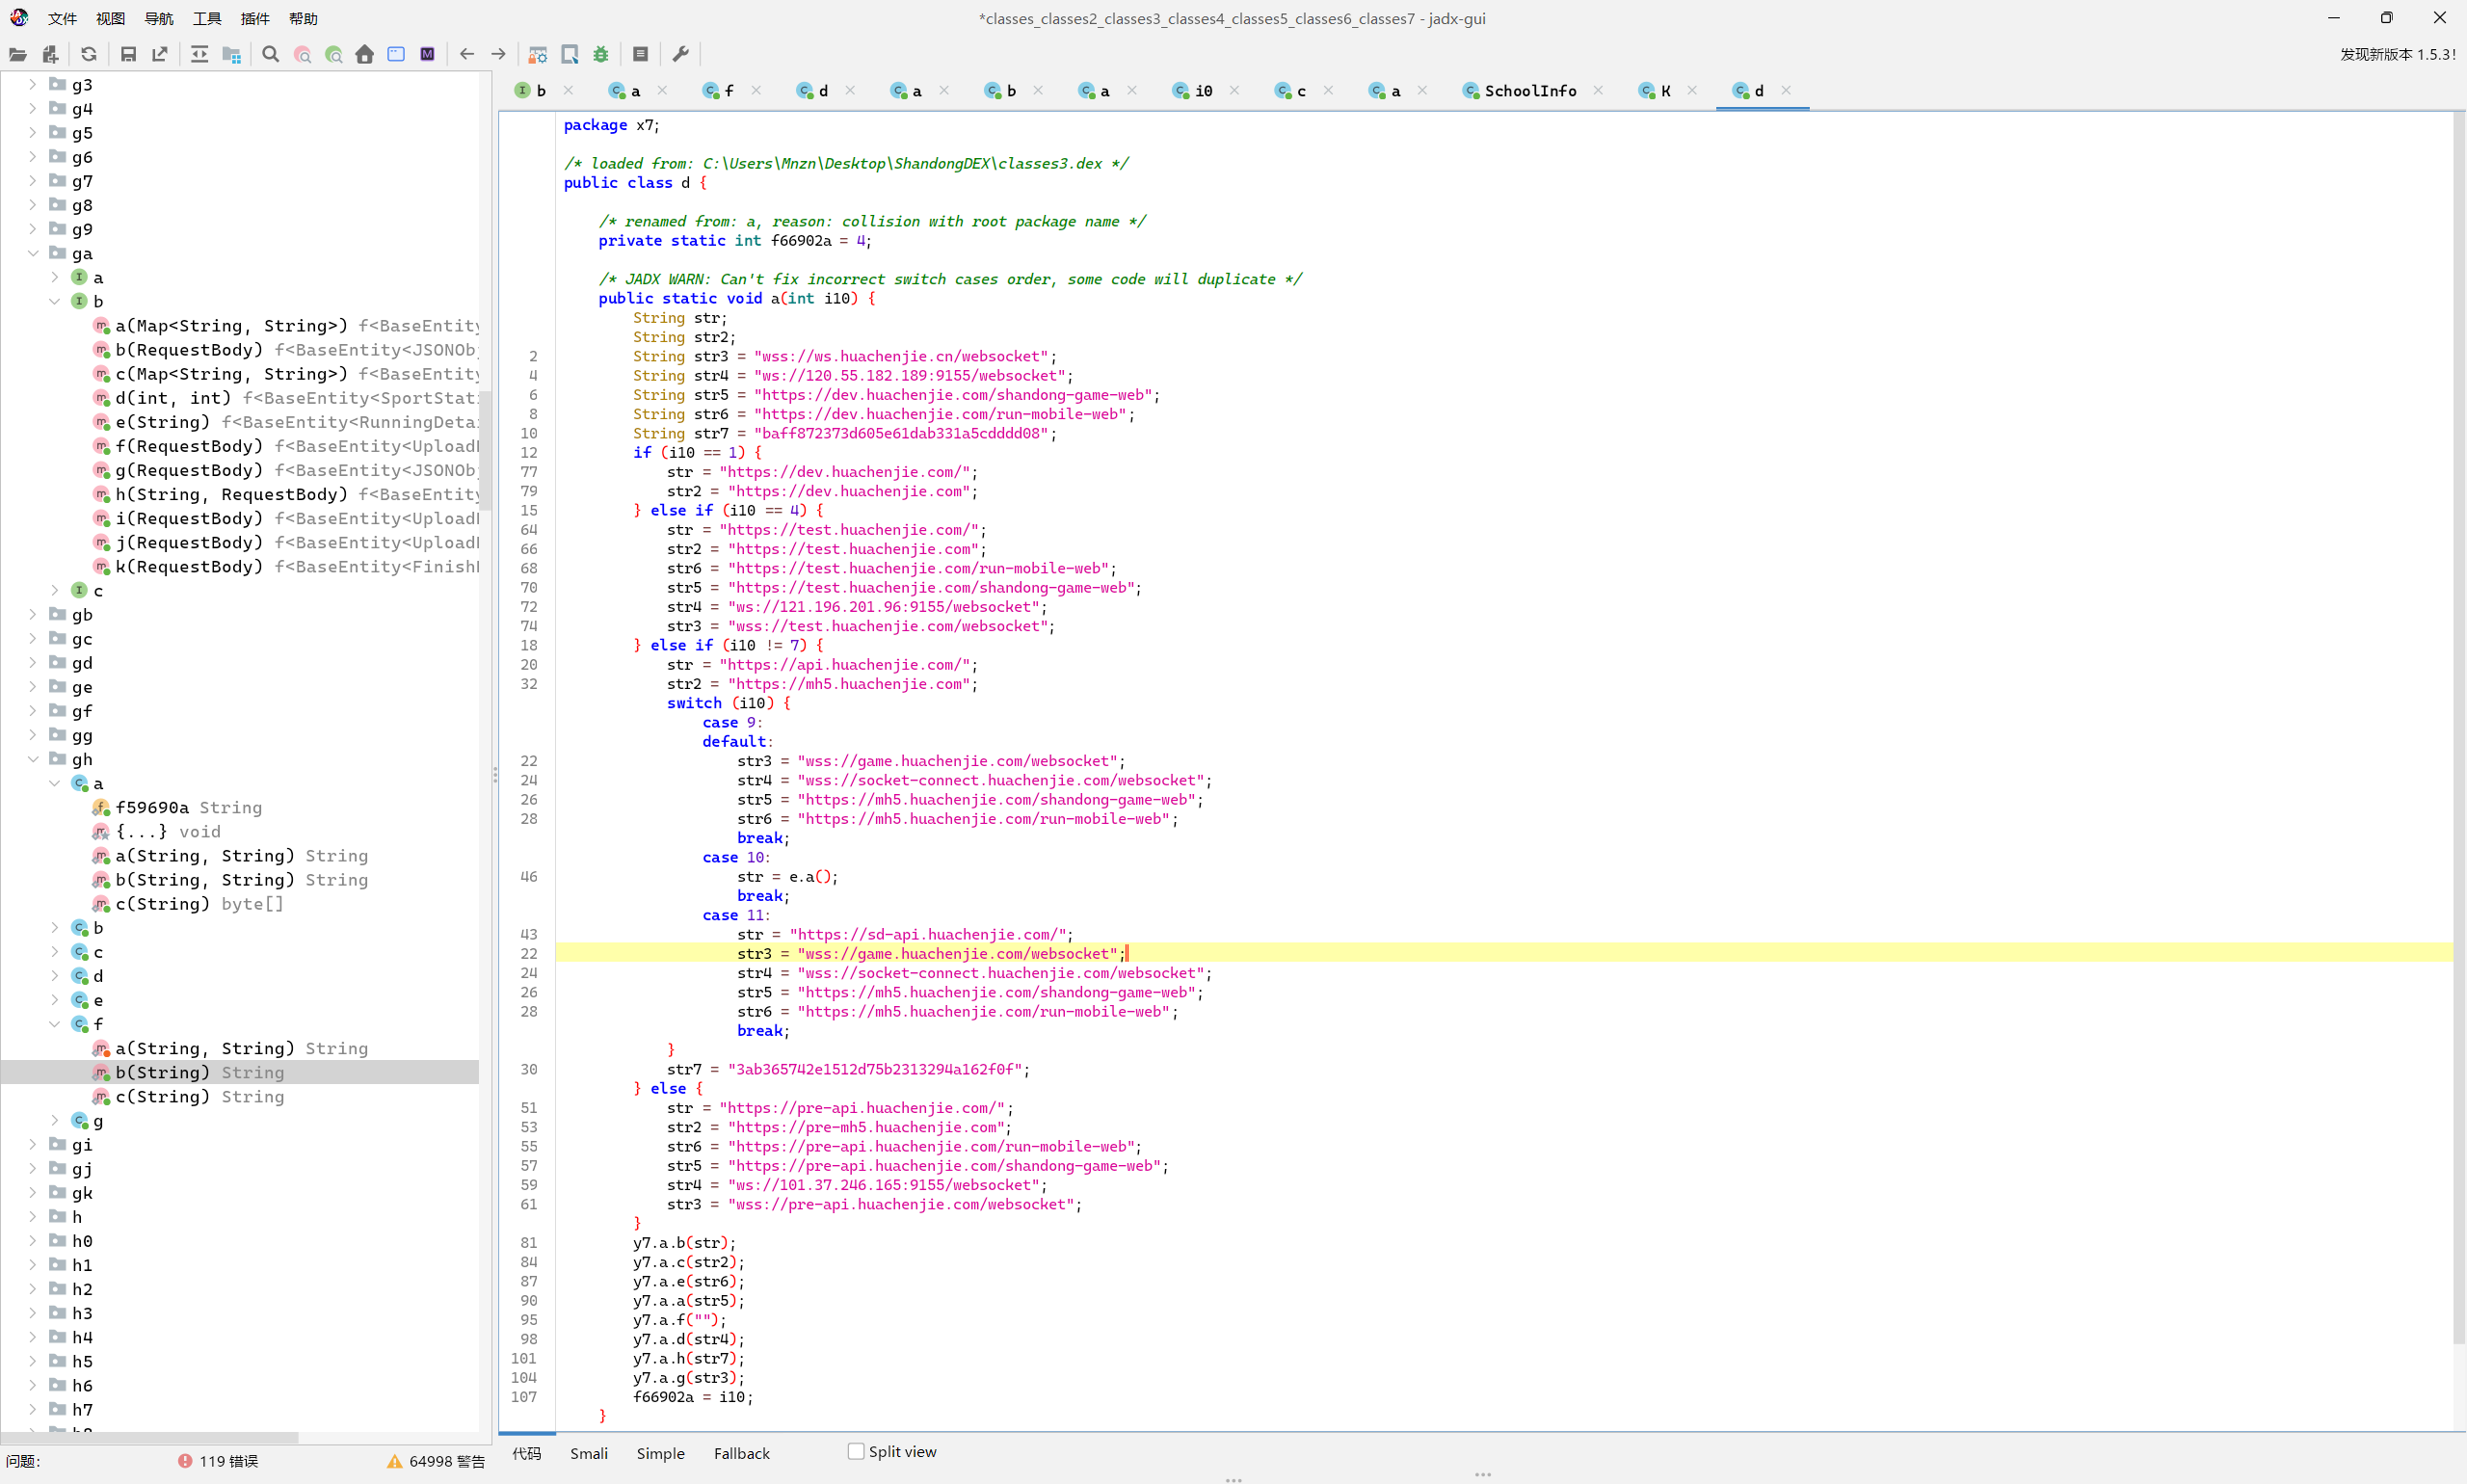Enable the Split view checkbox

click(x=856, y=1451)
